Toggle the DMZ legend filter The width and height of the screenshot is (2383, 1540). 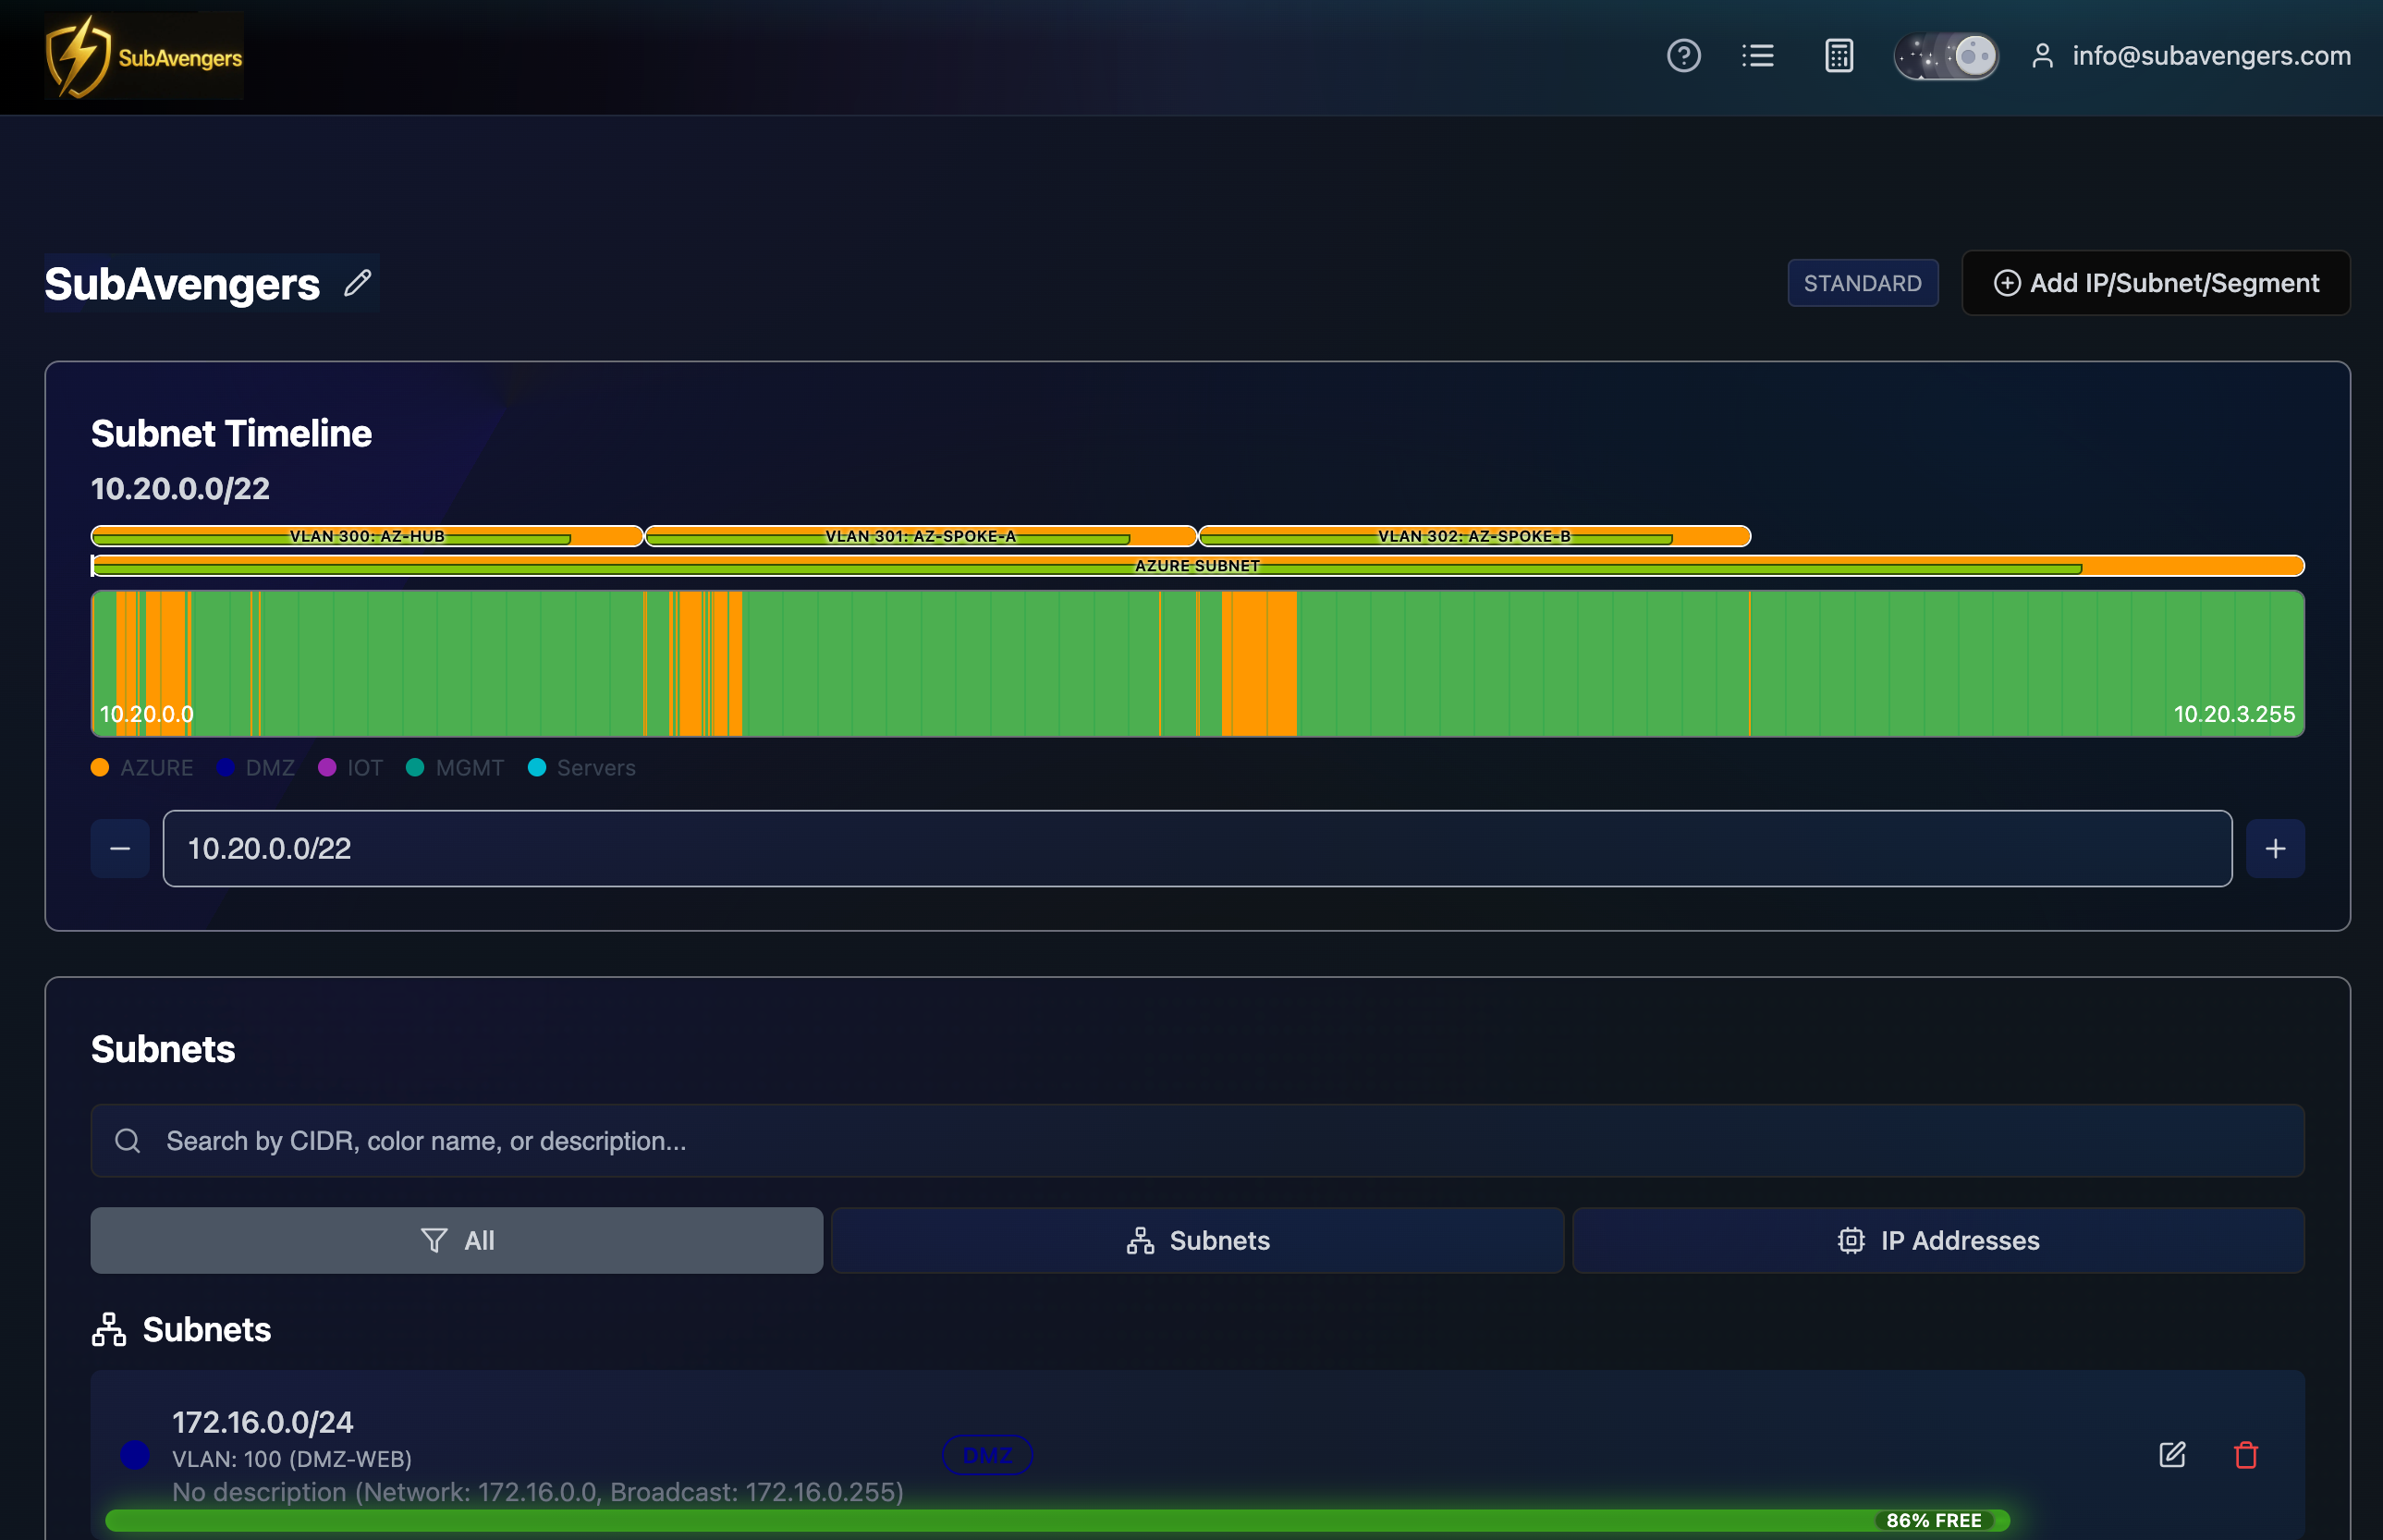point(256,768)
